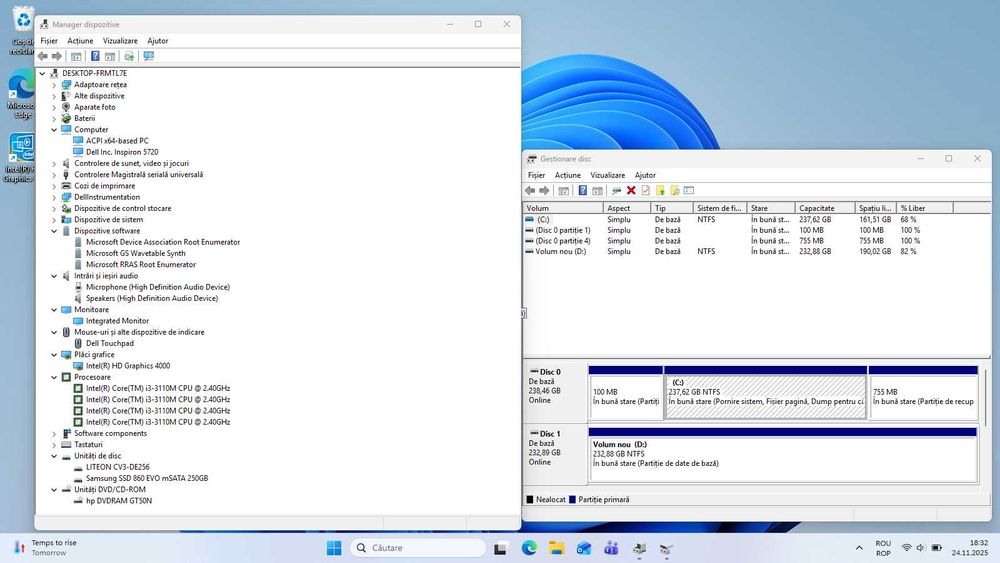Expand the Cozi de imprimare node

pyautogui.click(x=54, y=186)
